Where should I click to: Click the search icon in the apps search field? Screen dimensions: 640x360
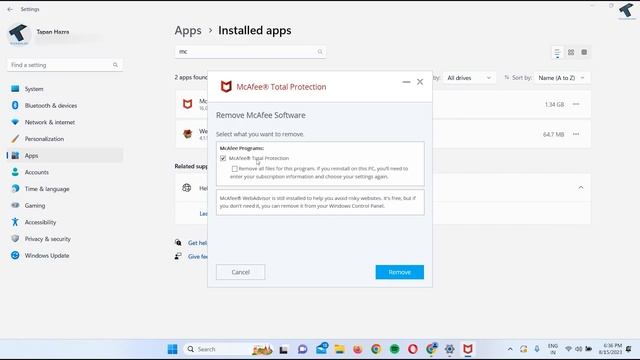320,52
